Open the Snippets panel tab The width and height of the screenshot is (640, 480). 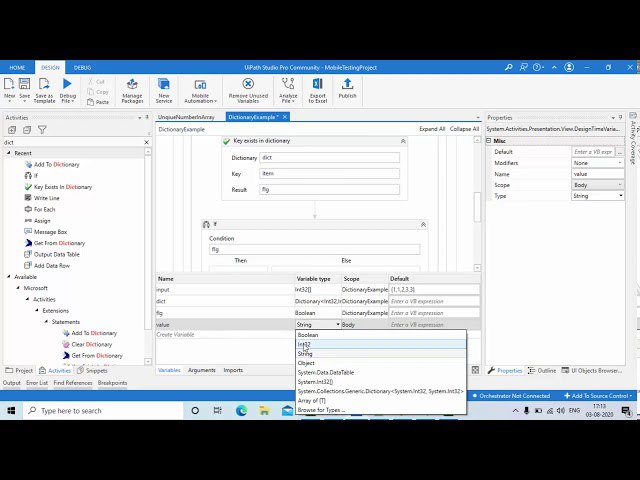[92, 371]
